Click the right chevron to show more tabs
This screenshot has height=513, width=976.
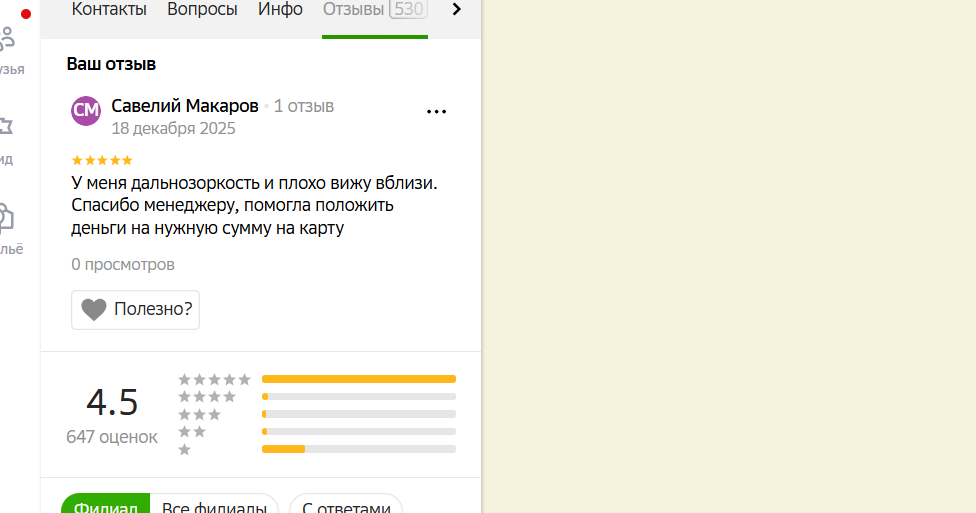coord(457,9)
